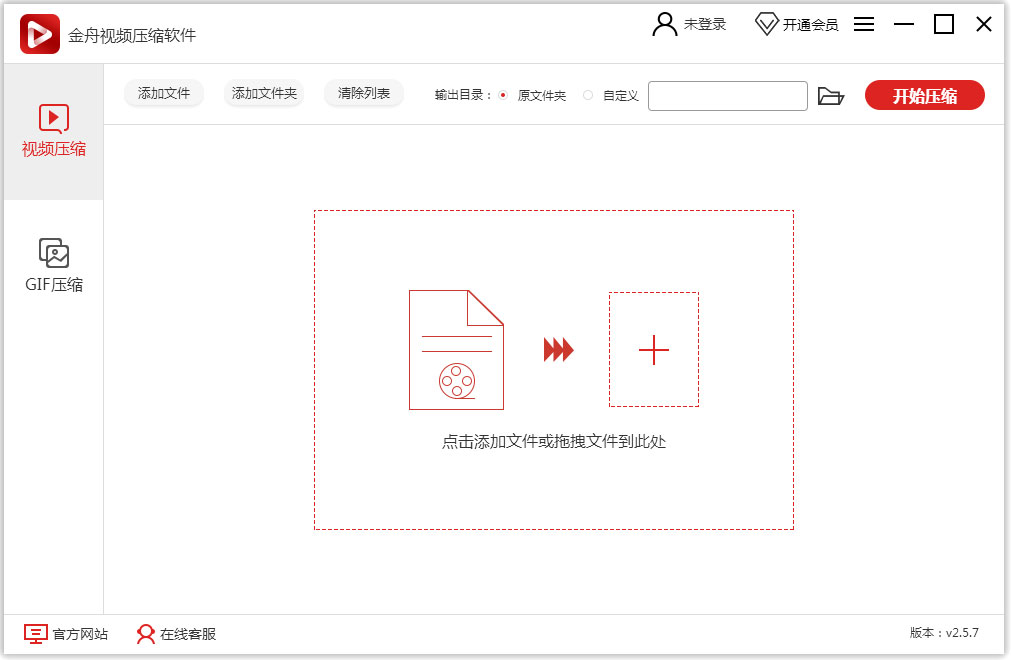
Task: Click the 添加文件夹 button
Action: (264, 94)
